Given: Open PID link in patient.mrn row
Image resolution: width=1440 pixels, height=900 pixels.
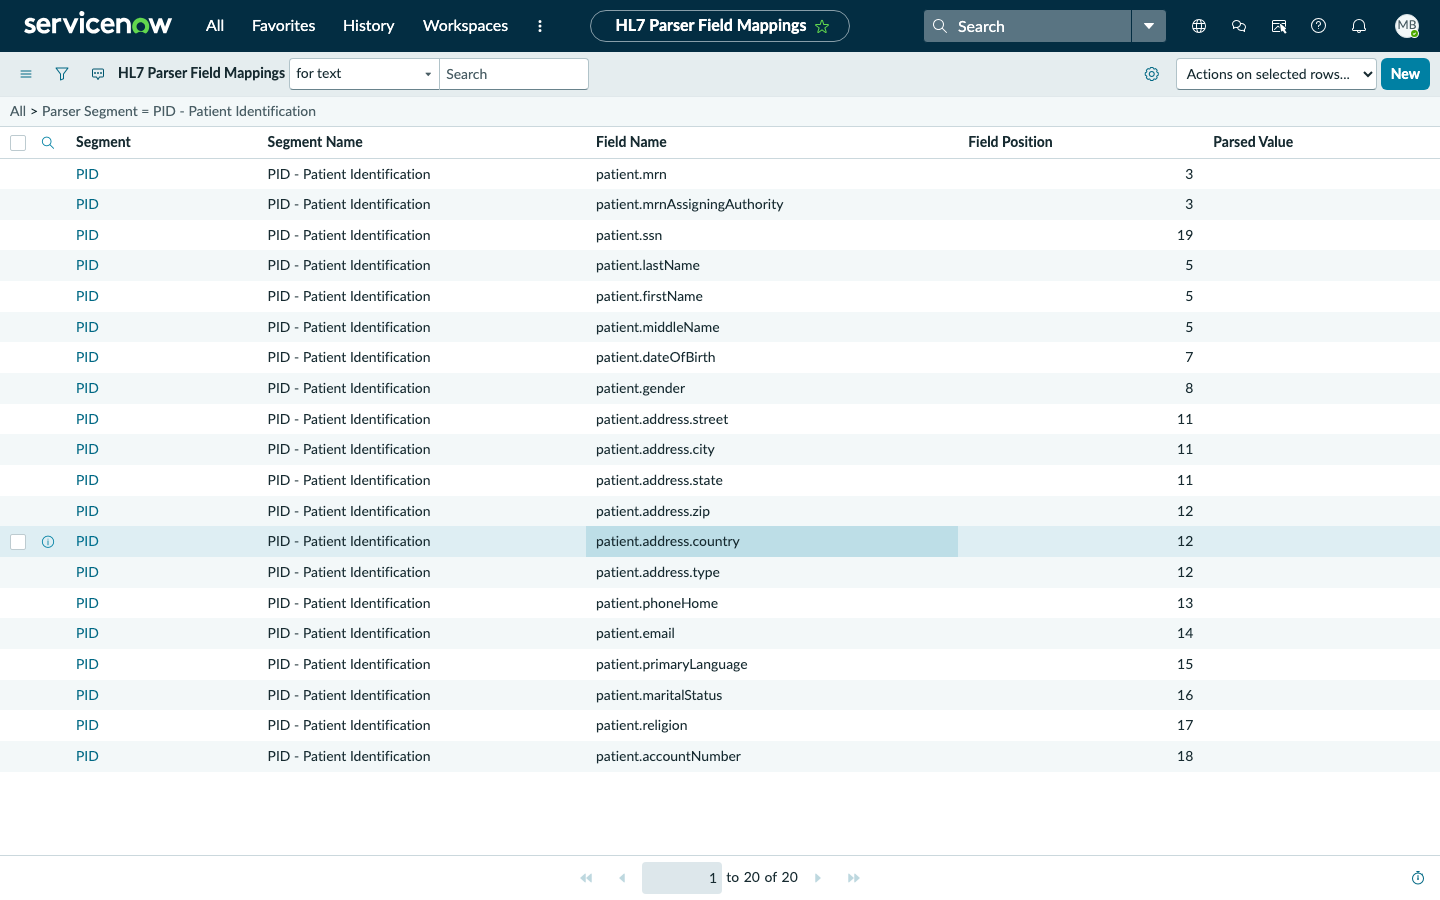Looking at the screenshot, I should [x=87, y=174].
